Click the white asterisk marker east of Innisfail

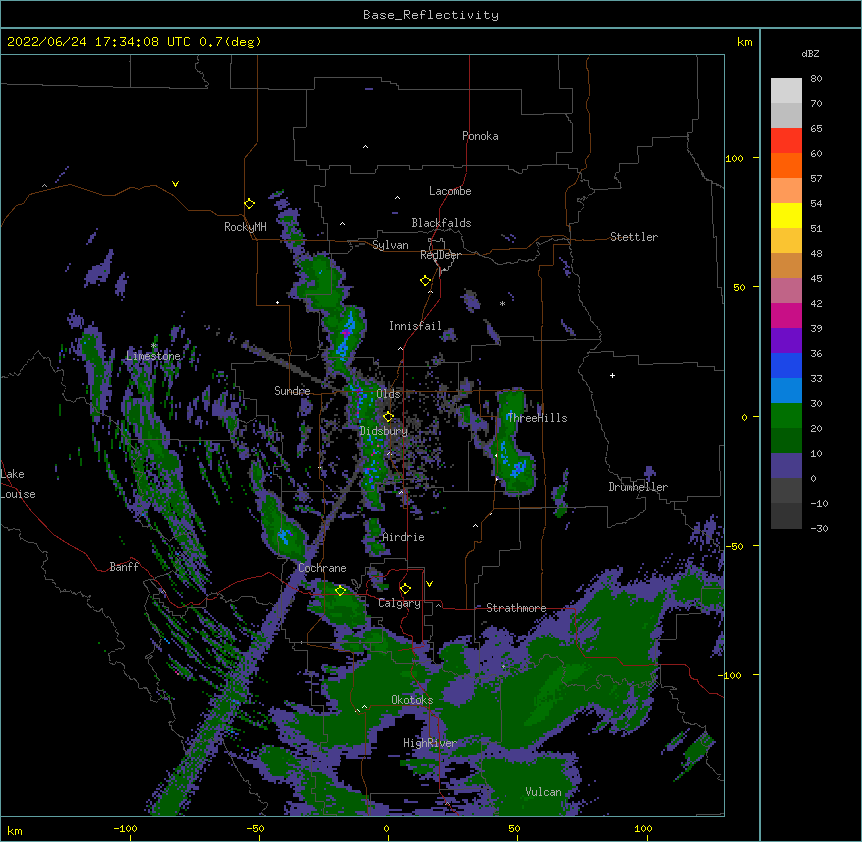tap(502, 304)
